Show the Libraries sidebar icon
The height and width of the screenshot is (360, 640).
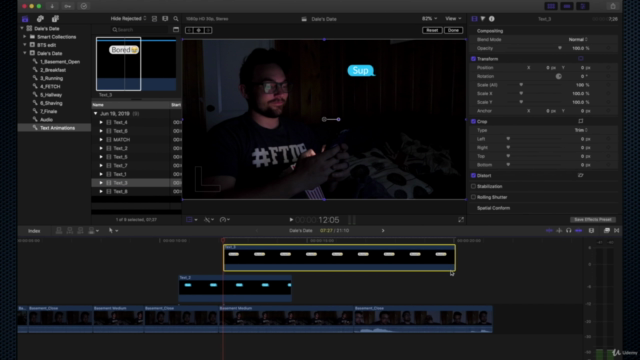click(x=25, y=19)
